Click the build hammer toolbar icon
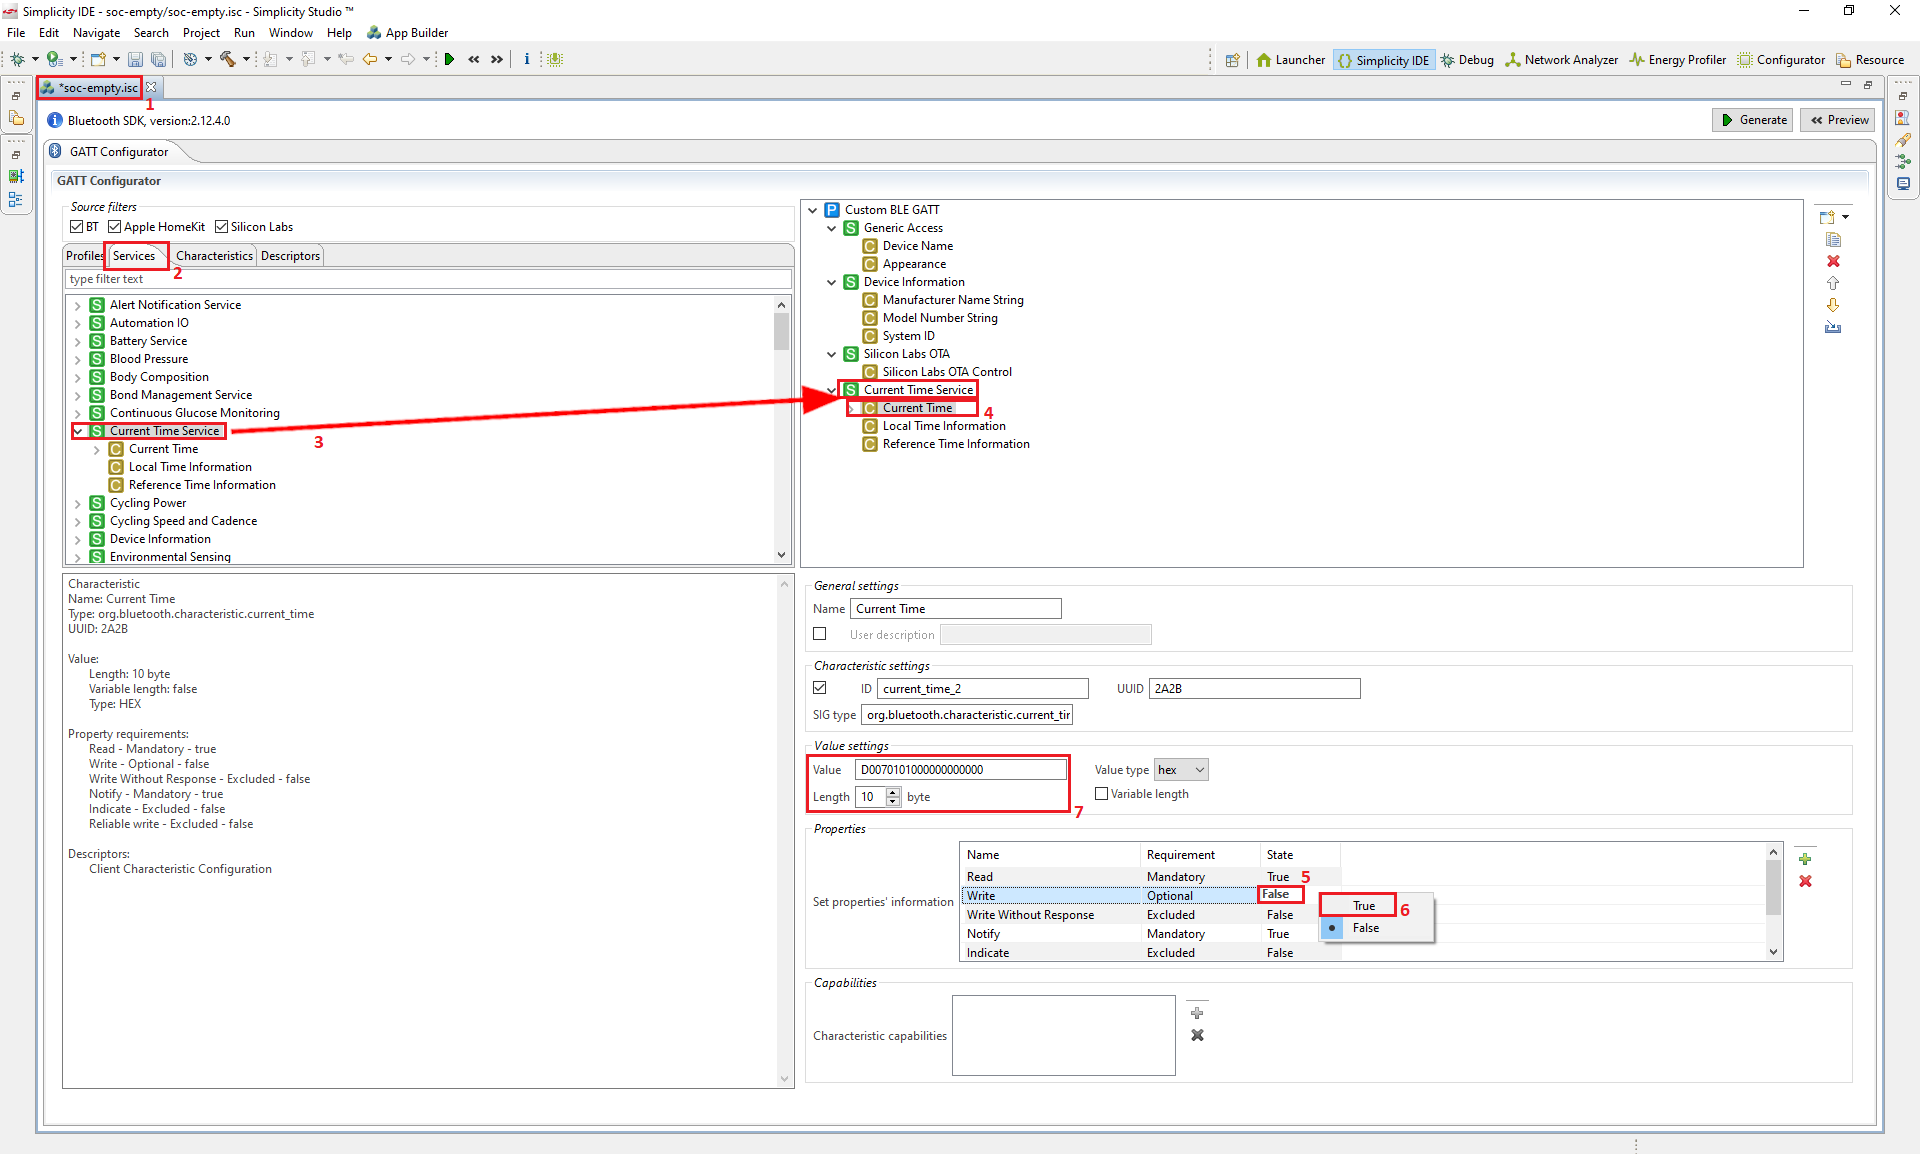Screen dimensions: 1920x1154 click(x=228, y=59)
